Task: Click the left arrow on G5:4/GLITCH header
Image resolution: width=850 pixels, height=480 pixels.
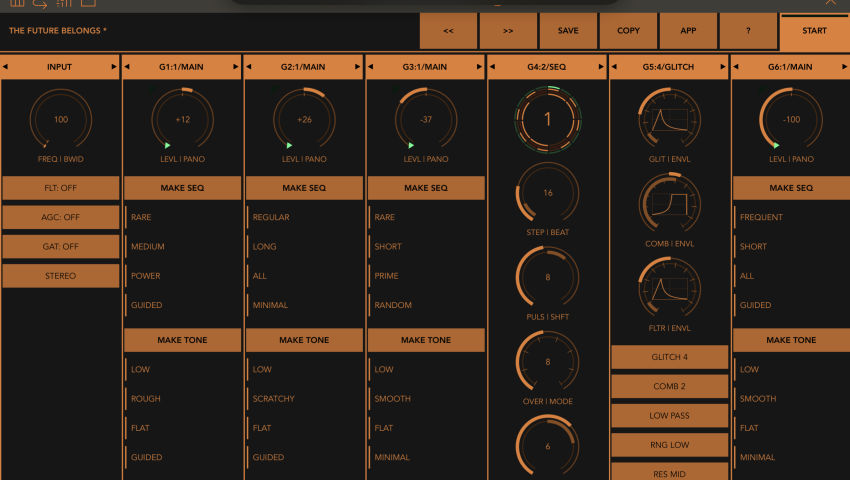Action: click(x=614, y=67)
